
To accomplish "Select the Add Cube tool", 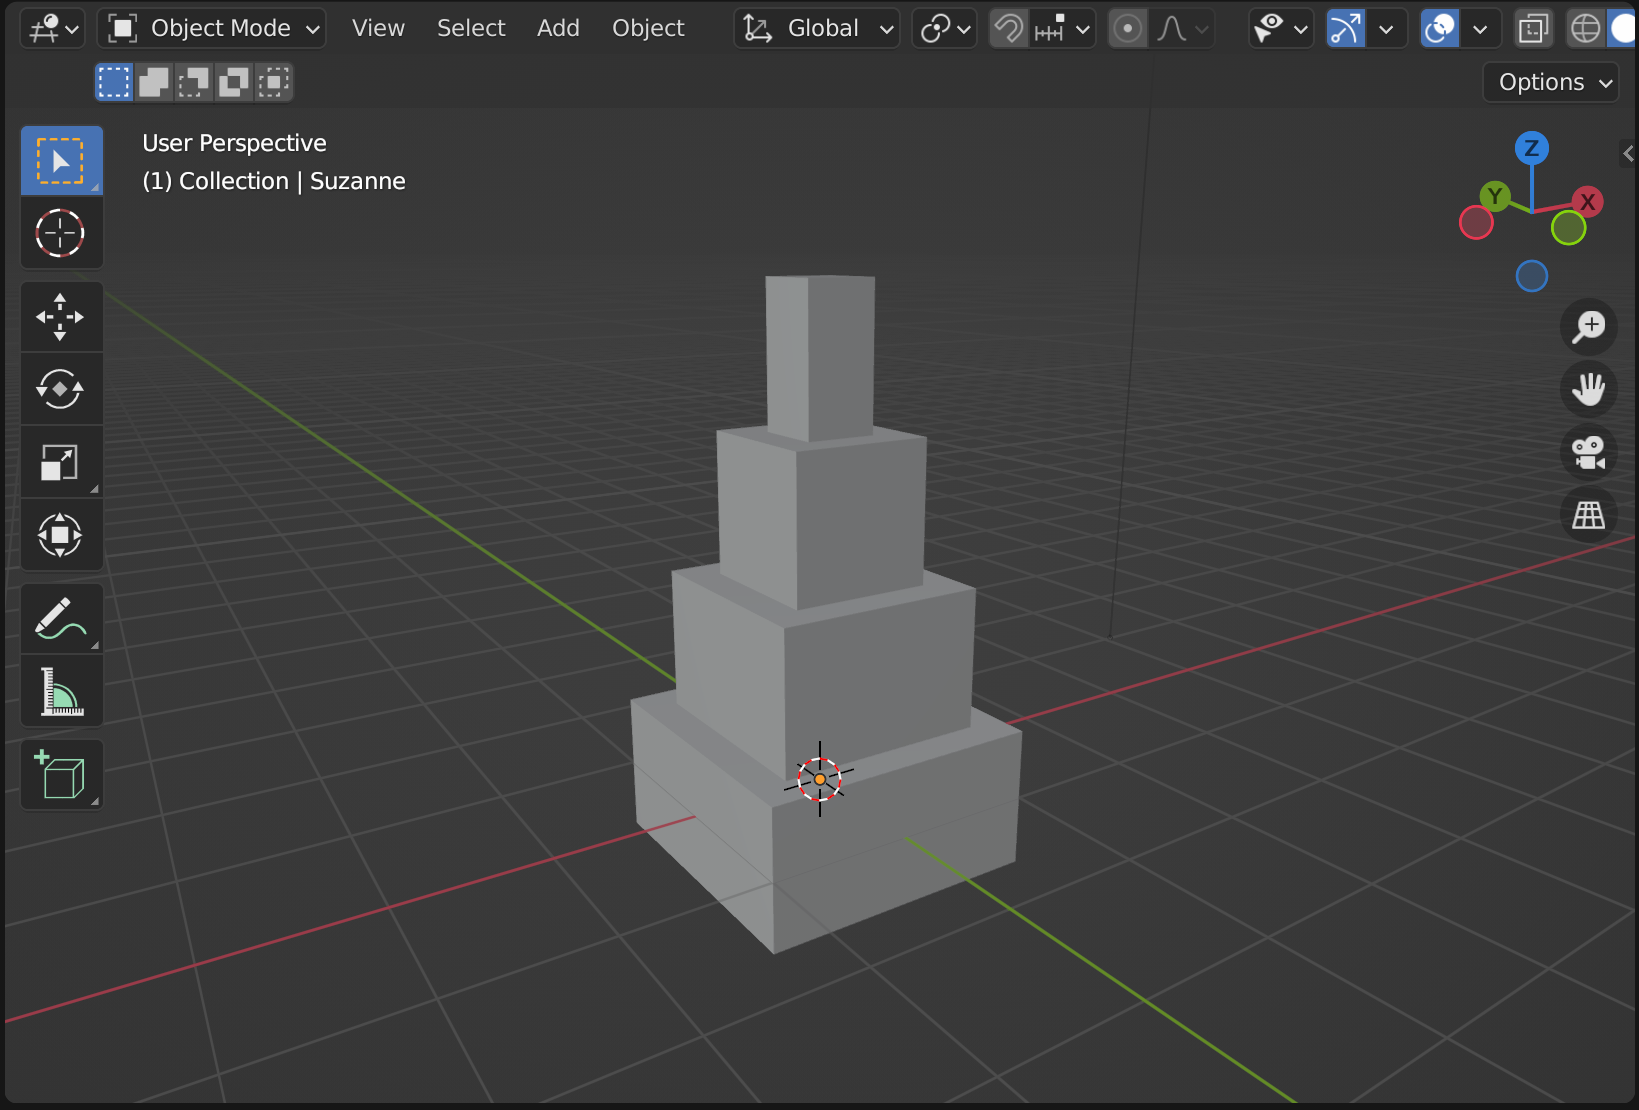I will pos(61,775).
